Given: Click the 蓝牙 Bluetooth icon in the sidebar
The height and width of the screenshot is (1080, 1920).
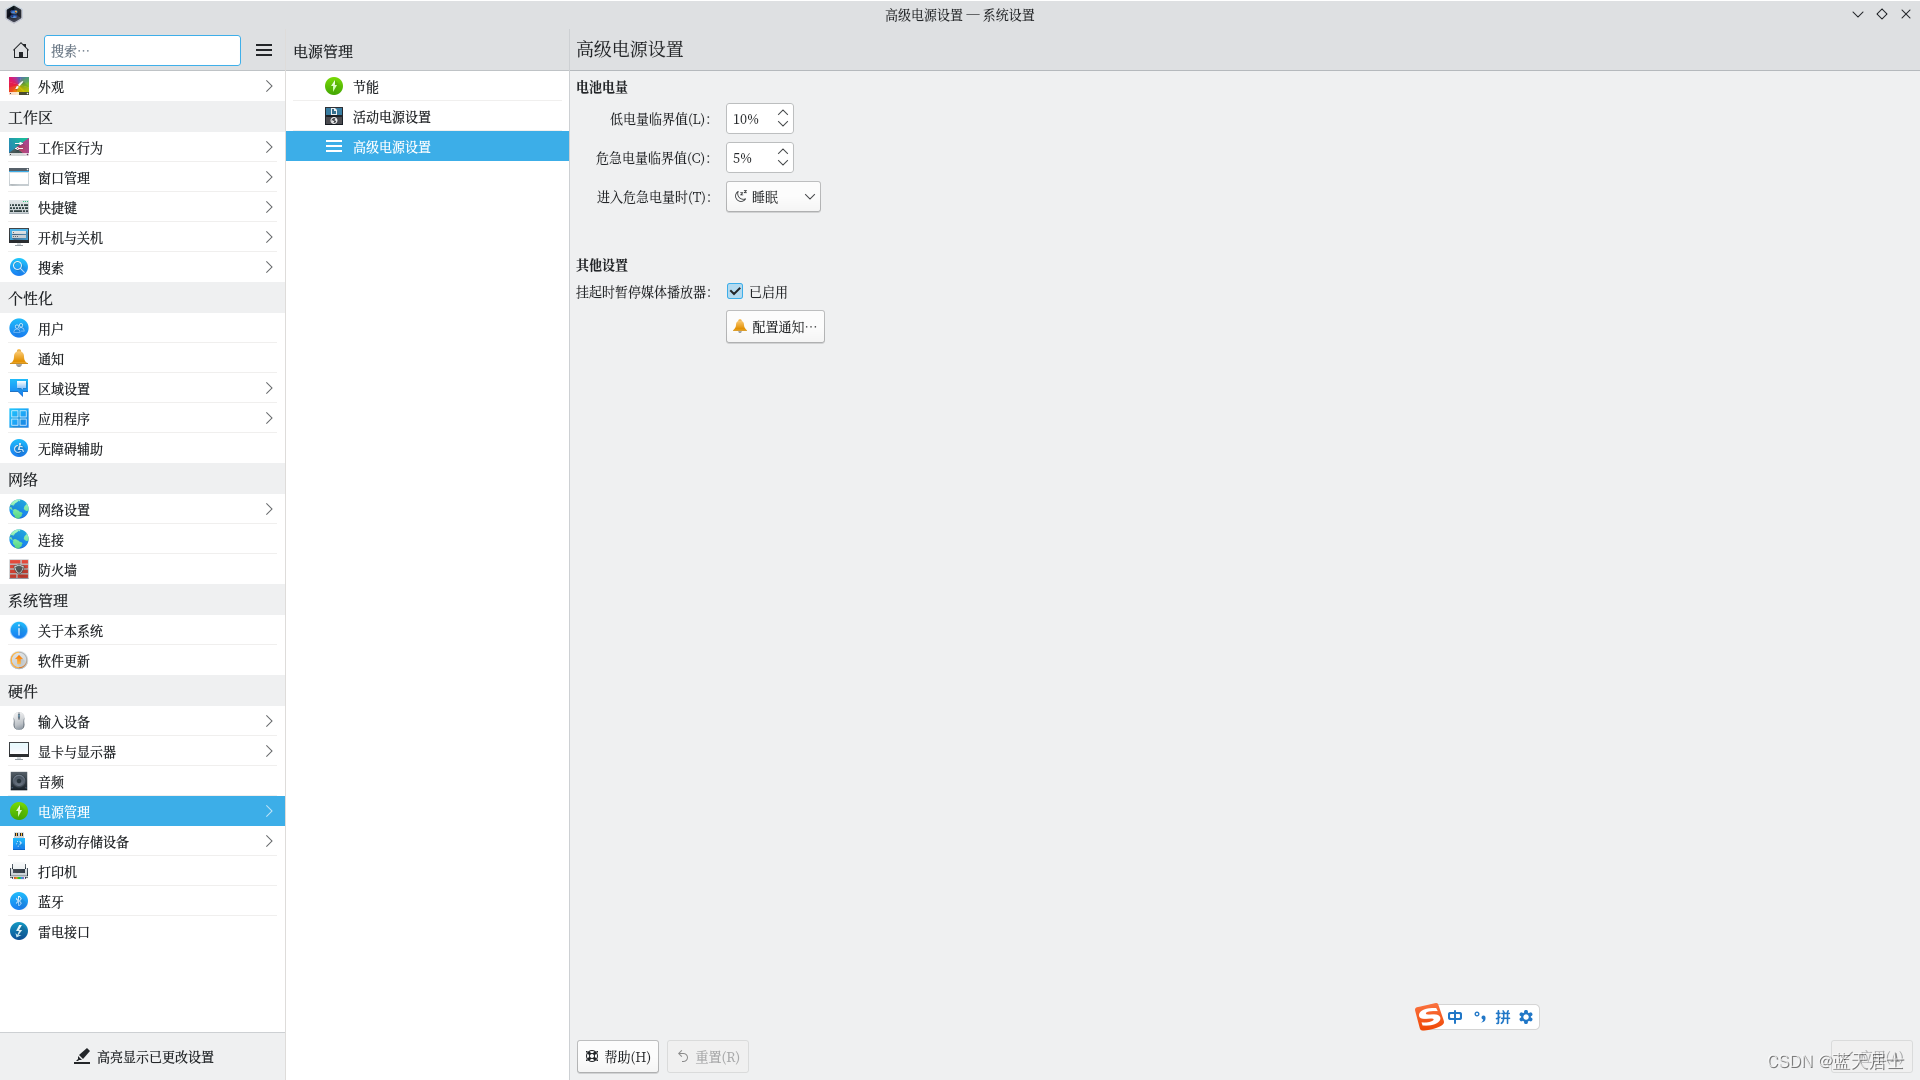Looking at the screenshot, I should pos(19,901).
